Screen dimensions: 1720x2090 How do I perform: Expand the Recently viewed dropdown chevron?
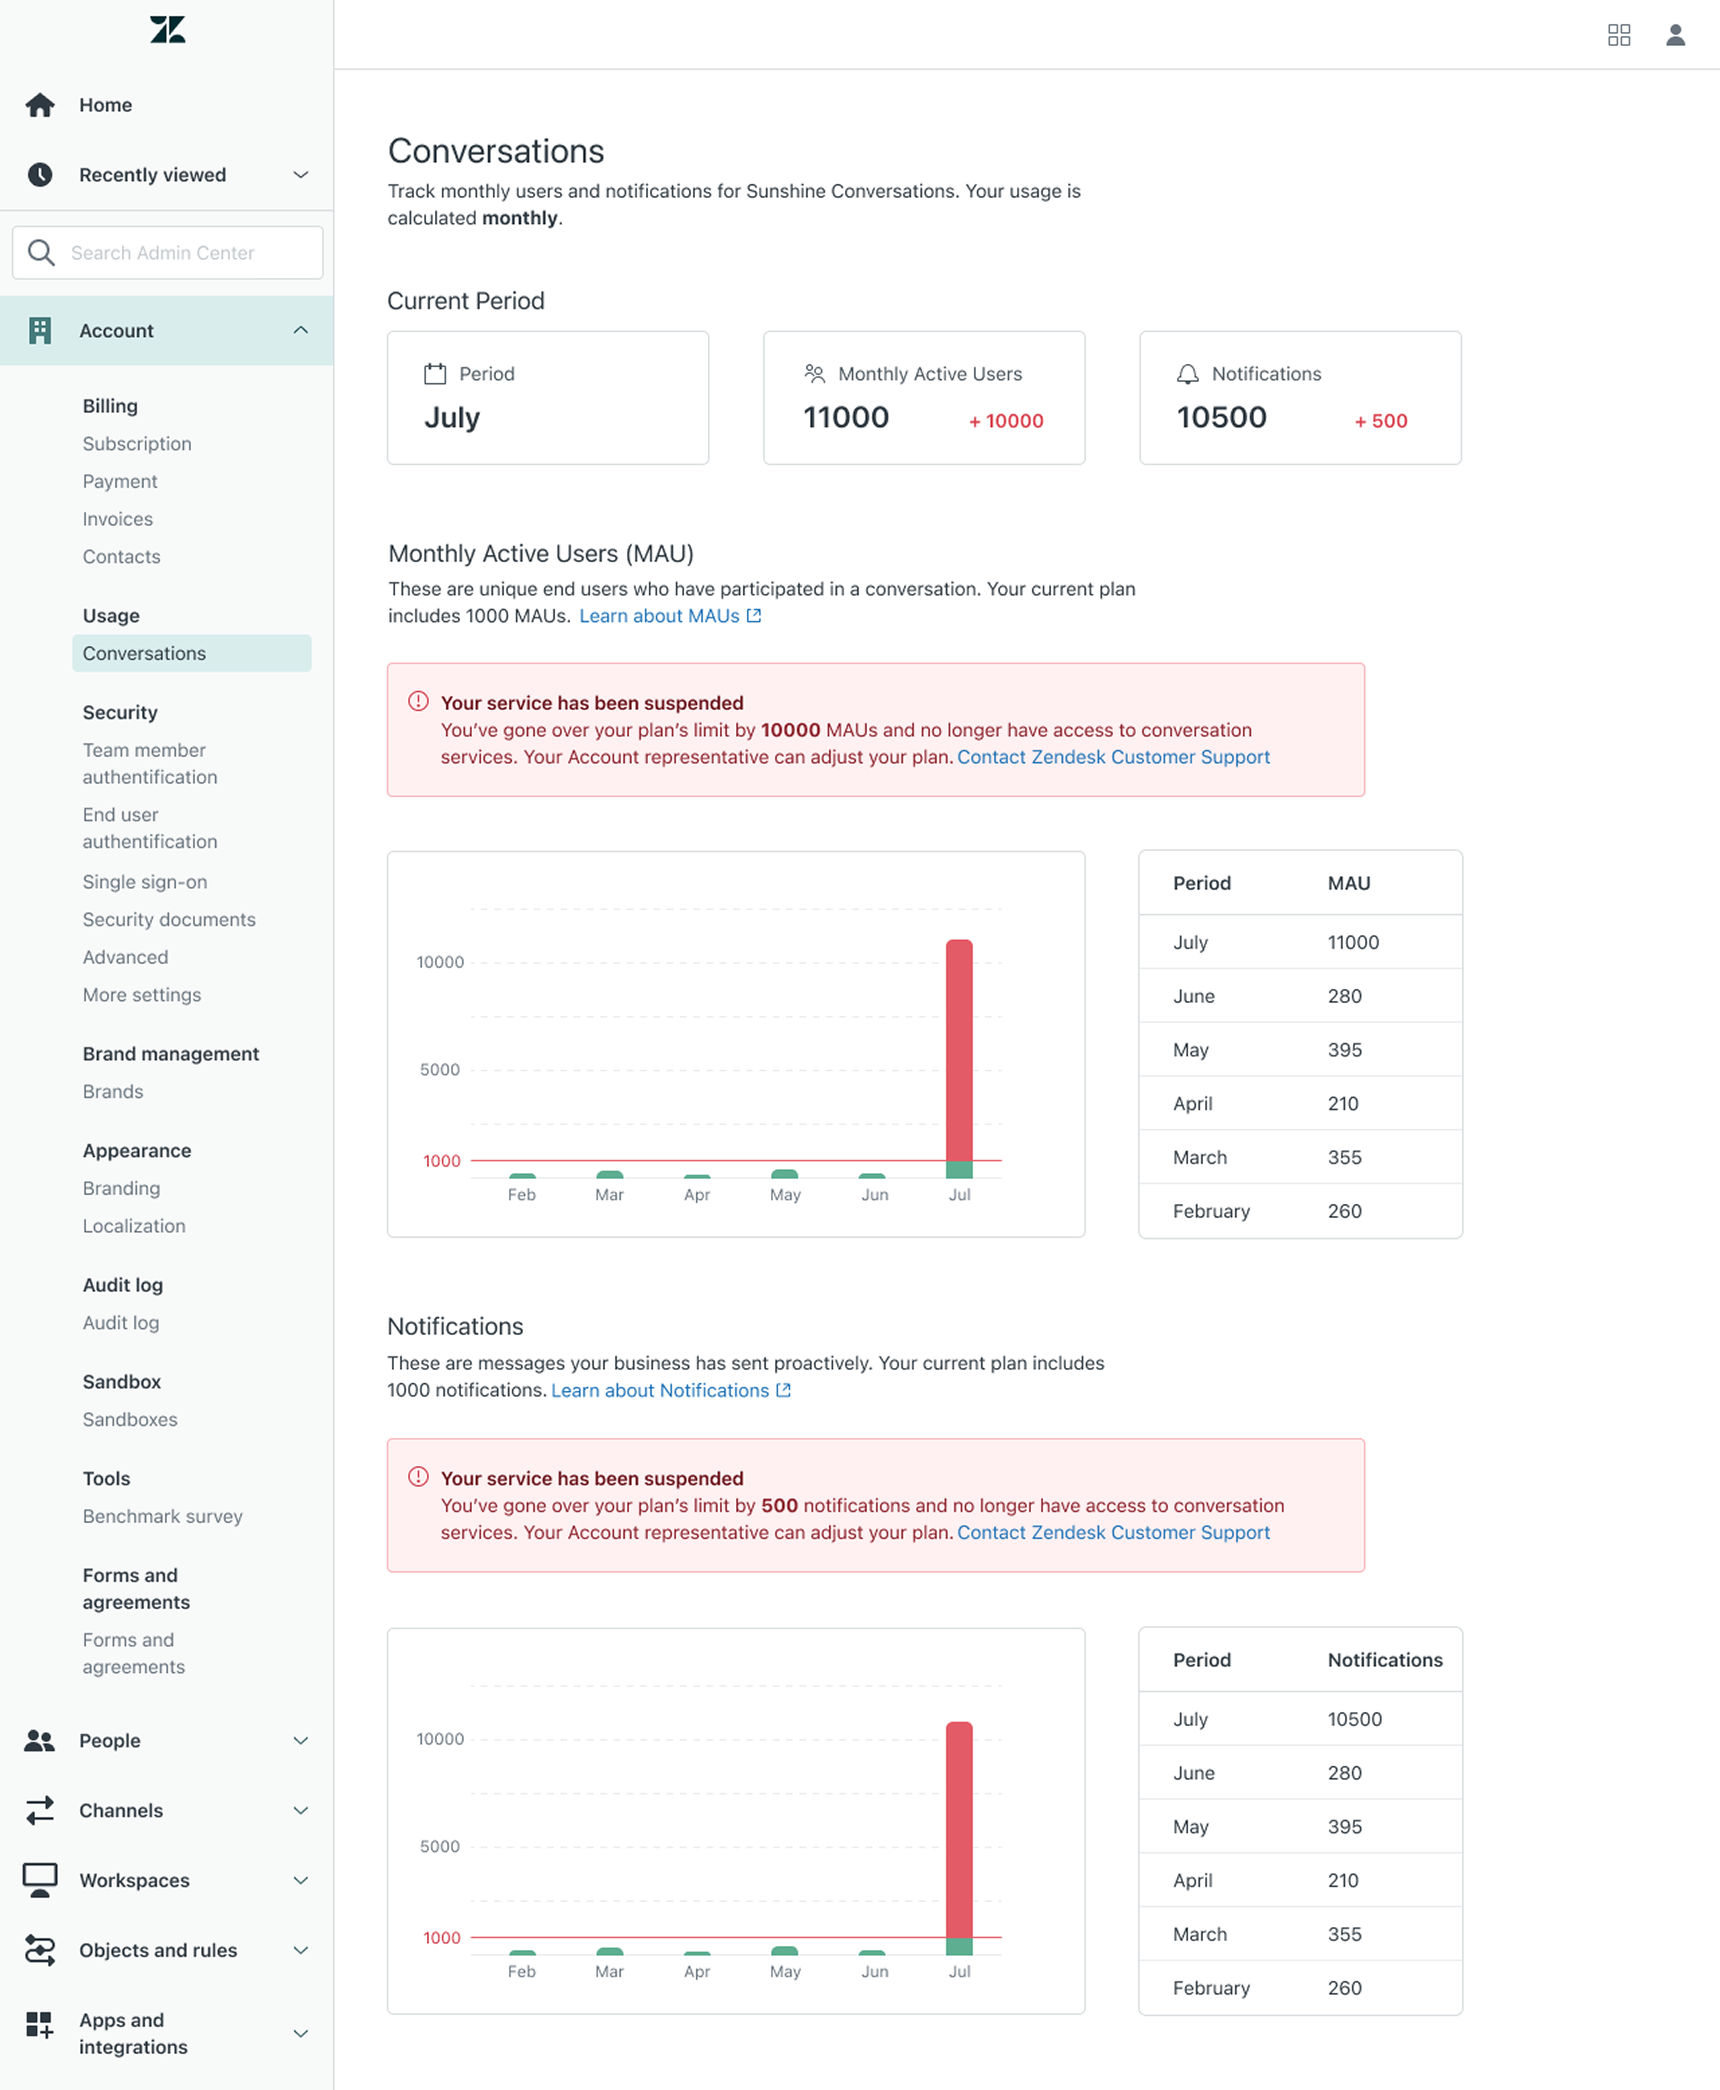point(300,175)
